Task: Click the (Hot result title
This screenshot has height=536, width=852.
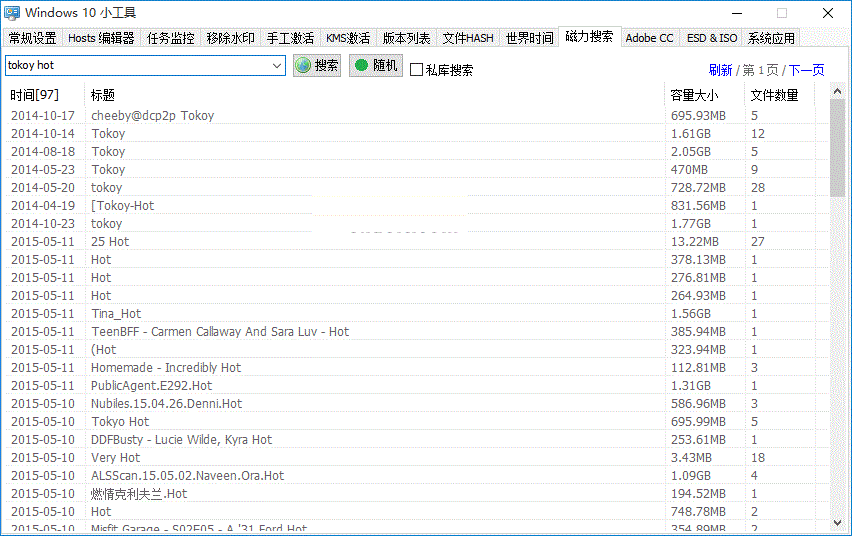Action: [x=103, y=350]
